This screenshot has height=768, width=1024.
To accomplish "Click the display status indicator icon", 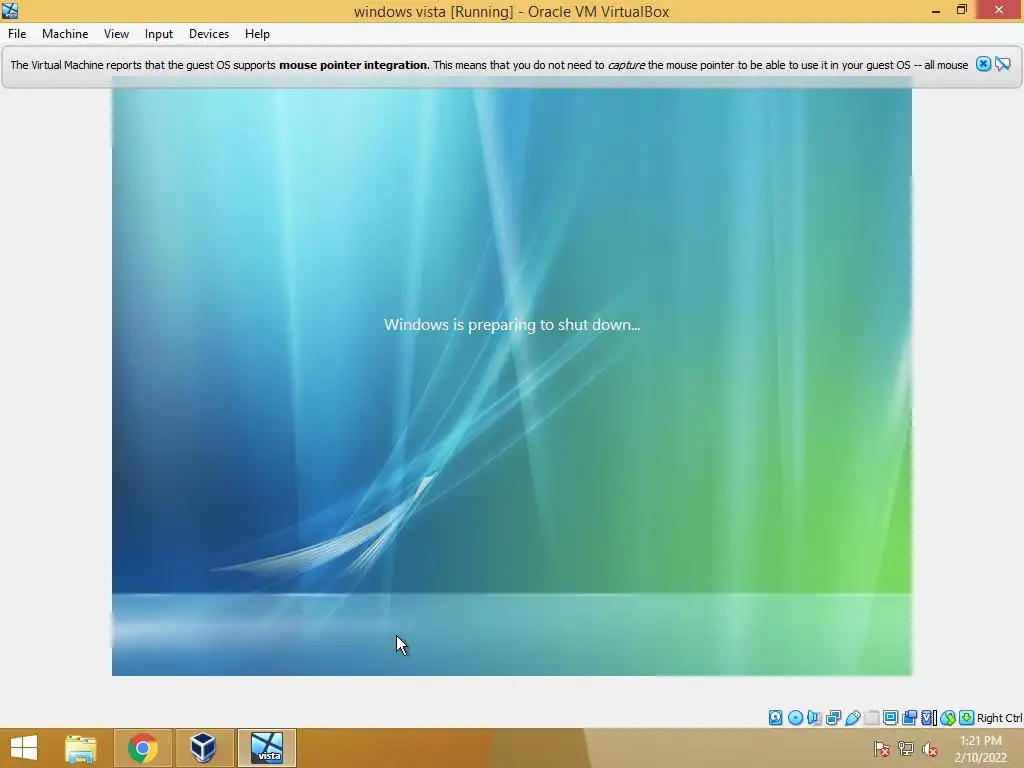I will [890, 718].
